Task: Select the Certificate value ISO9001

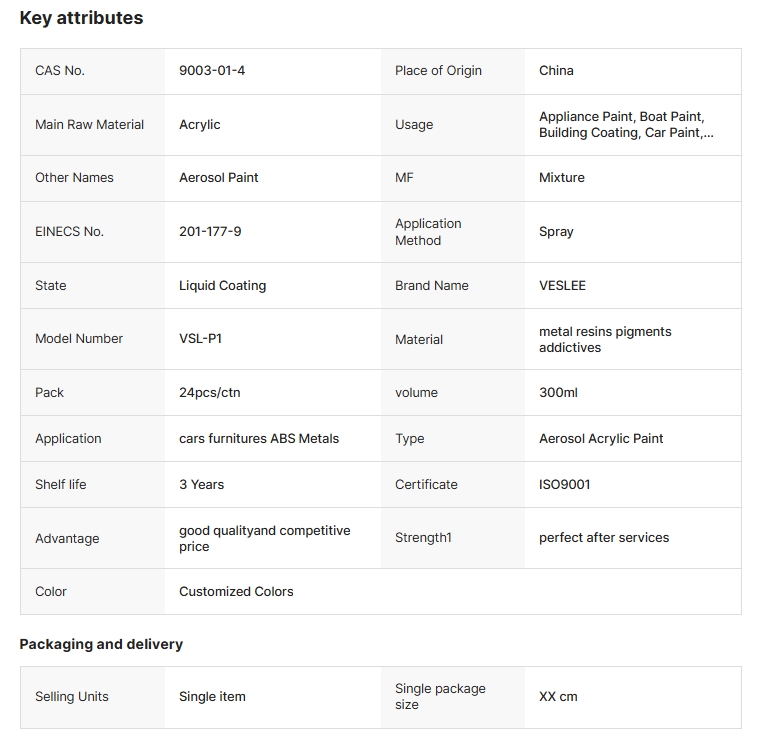Action: click(x=564, y=485)
